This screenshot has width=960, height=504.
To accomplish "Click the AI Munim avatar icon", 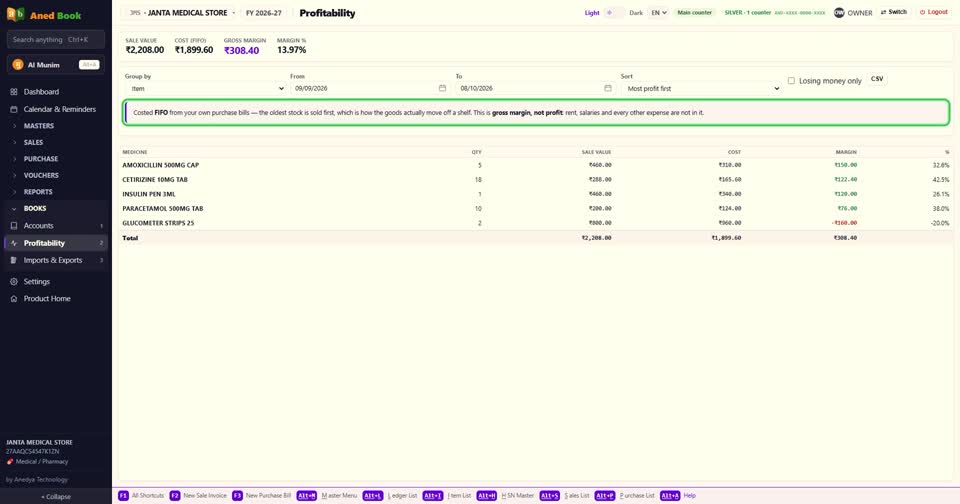I will 18,65.
